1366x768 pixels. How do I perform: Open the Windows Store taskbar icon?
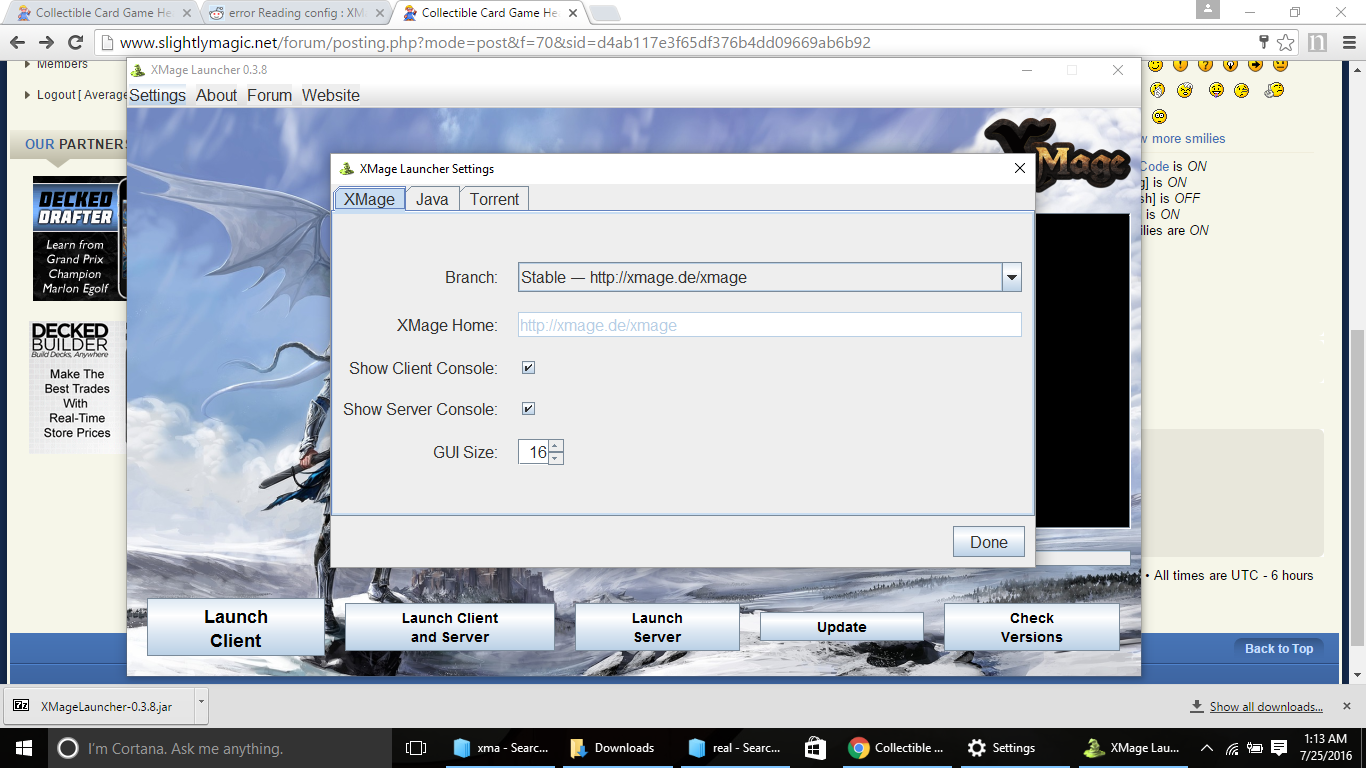coord(816,748)
